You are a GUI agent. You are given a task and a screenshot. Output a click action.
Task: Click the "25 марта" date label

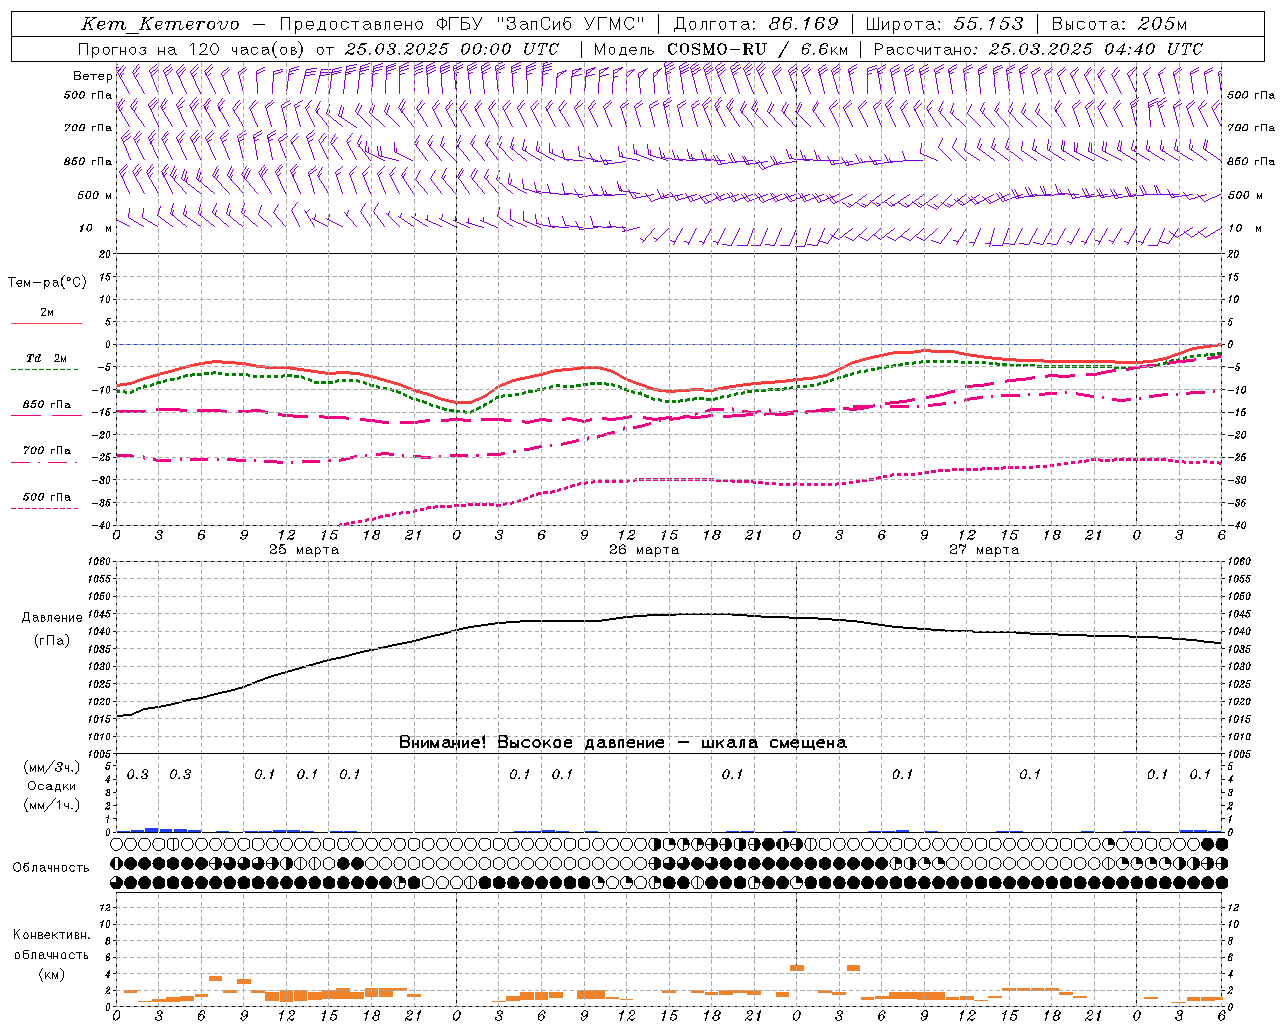pos(304,550)
